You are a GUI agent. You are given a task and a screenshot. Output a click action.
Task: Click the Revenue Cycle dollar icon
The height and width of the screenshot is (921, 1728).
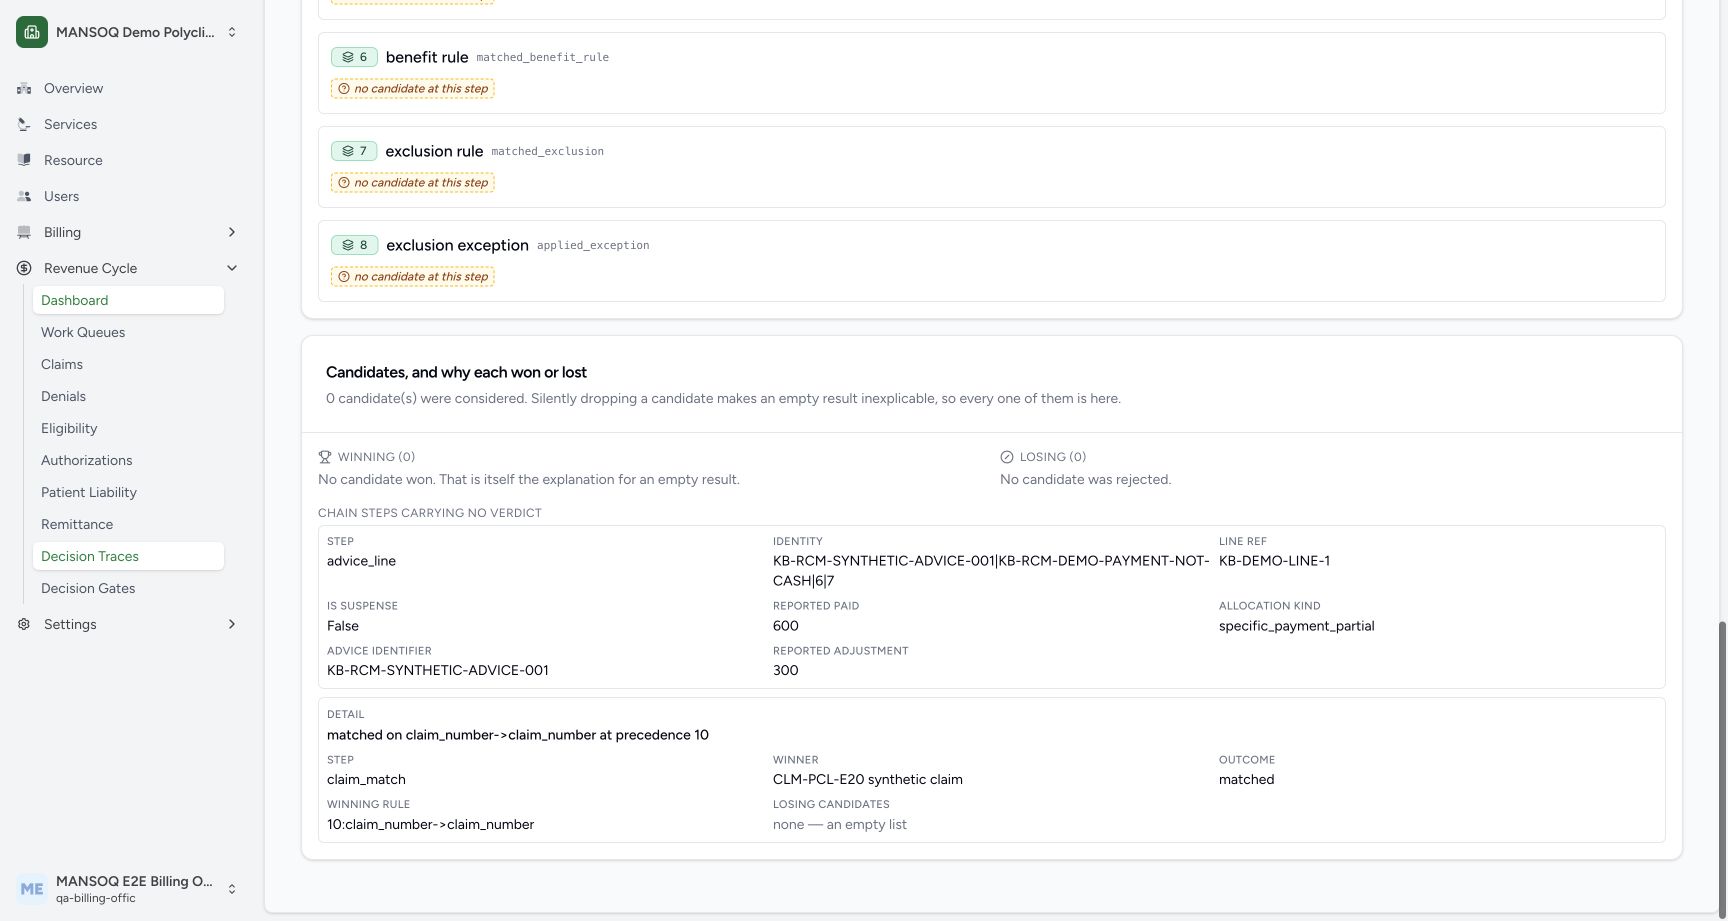coord(24,268)
